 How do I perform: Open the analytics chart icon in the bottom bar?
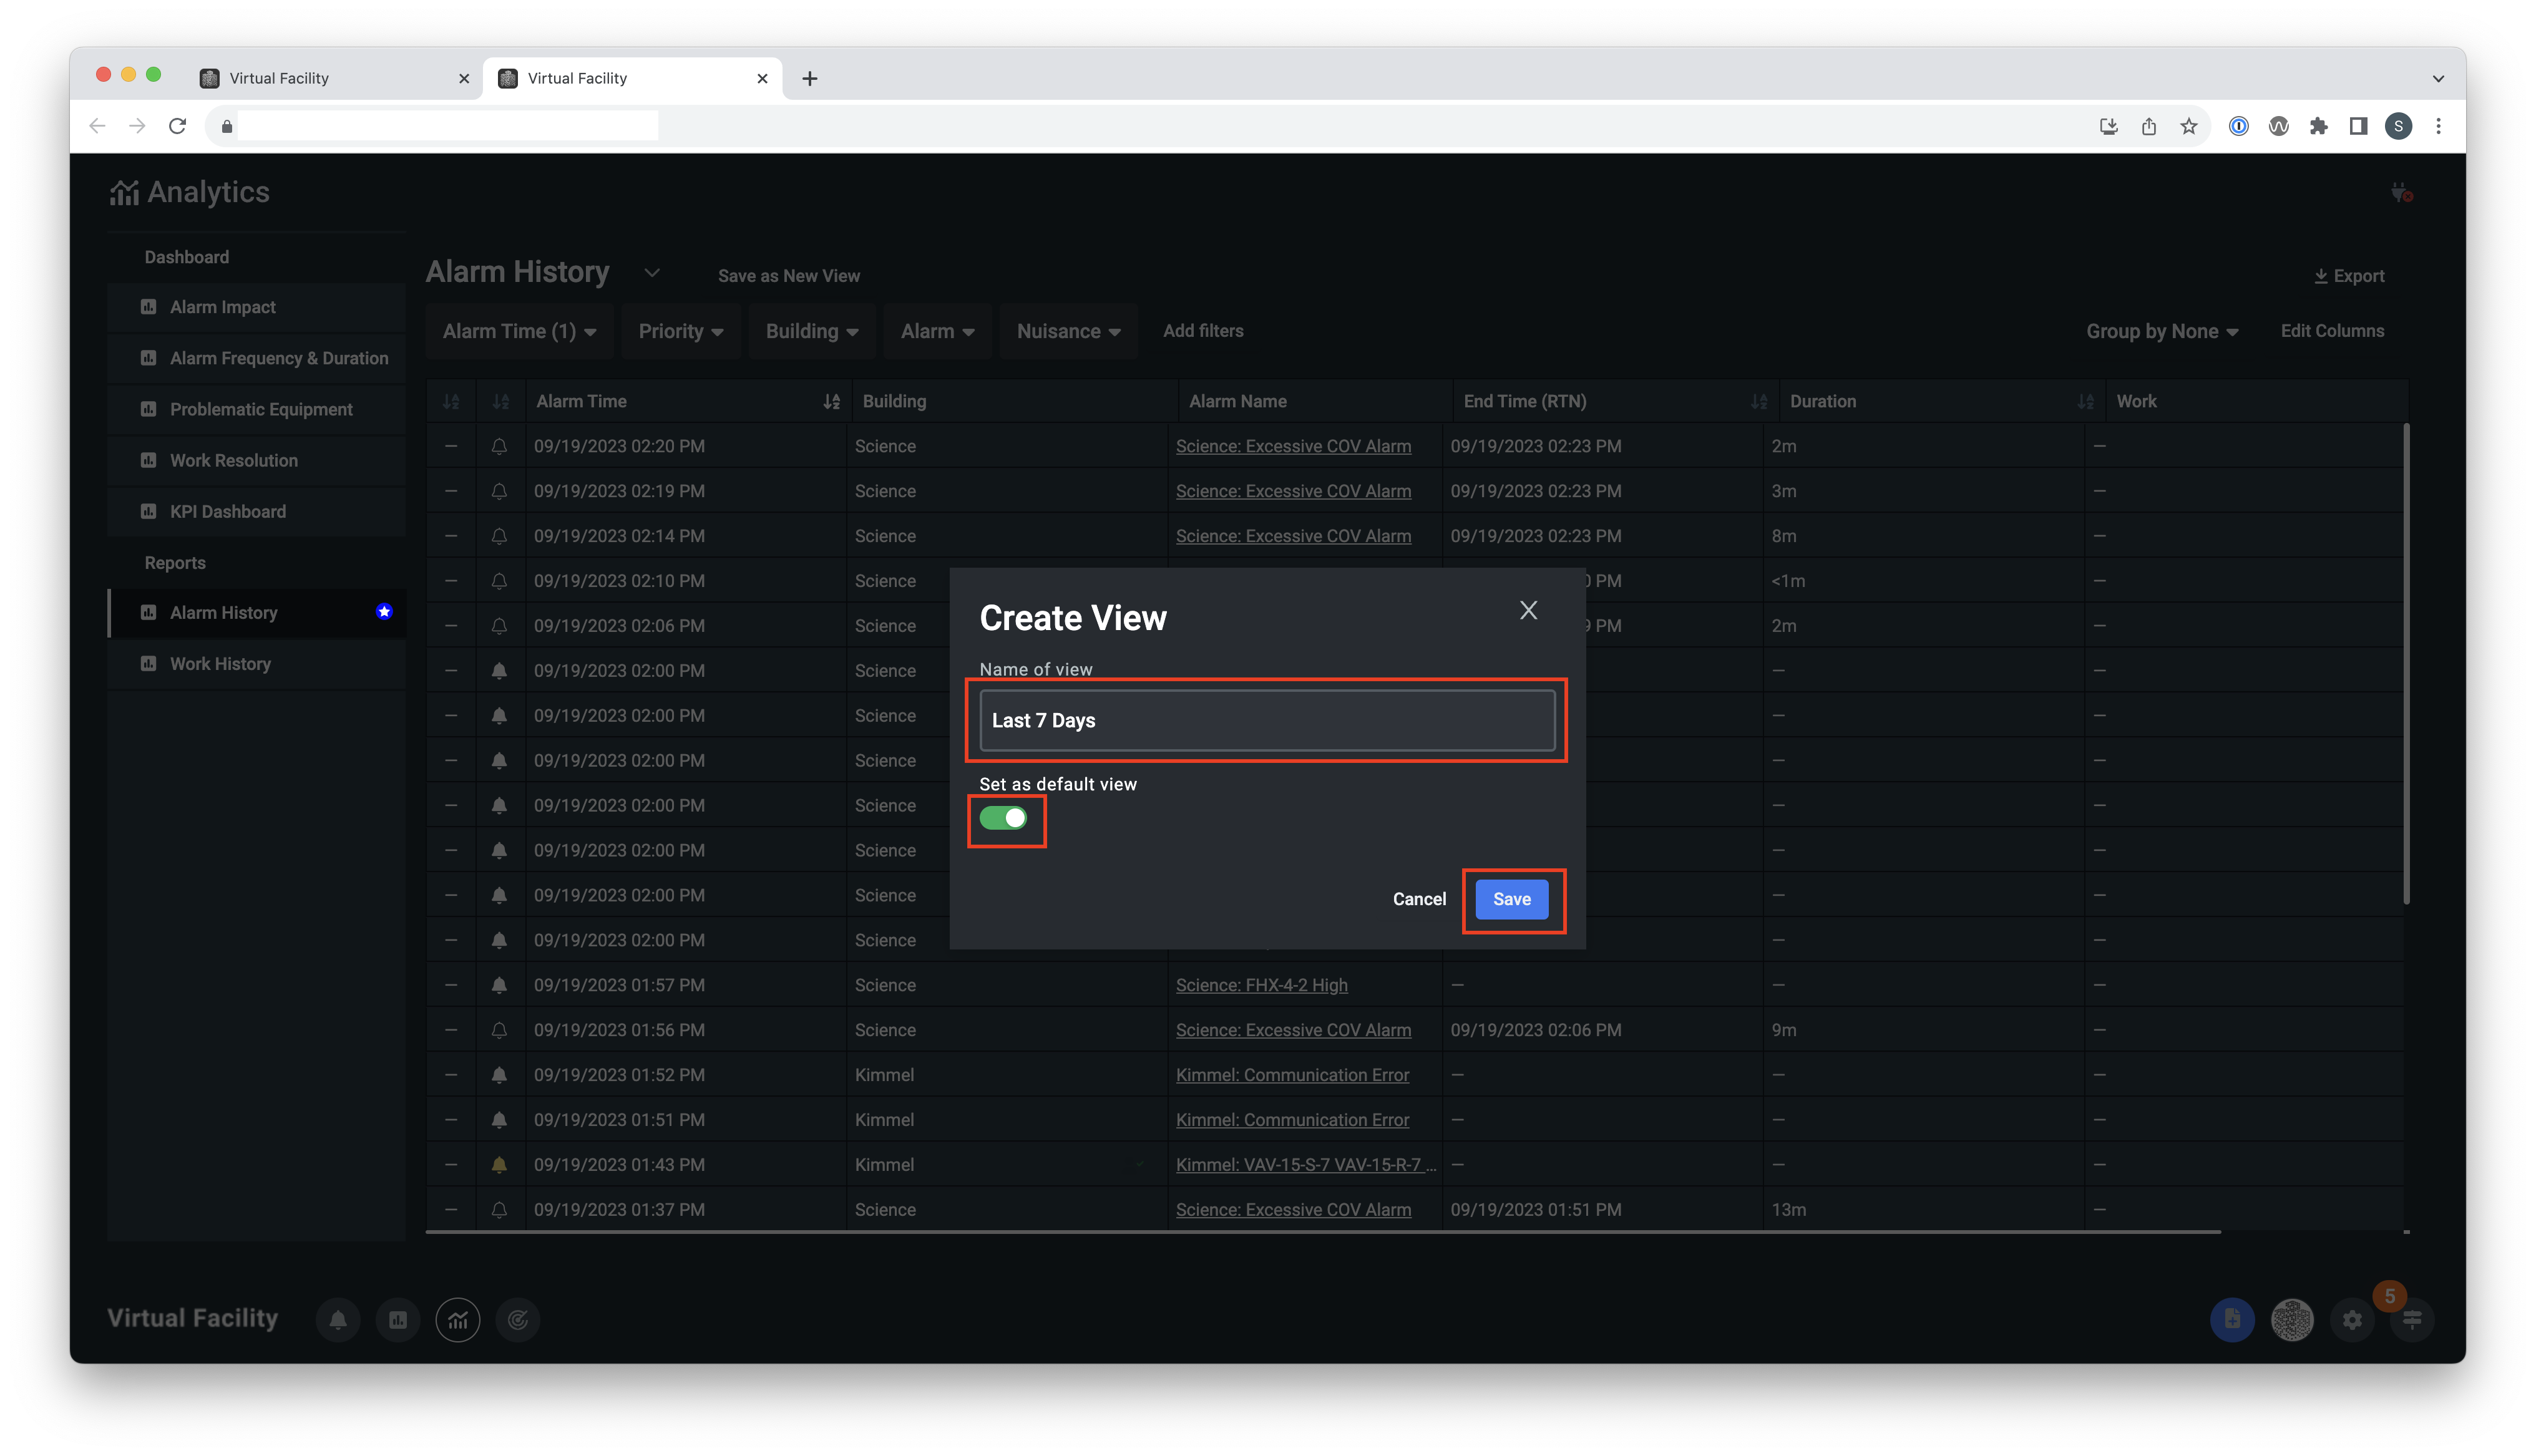click(458, 1320)
